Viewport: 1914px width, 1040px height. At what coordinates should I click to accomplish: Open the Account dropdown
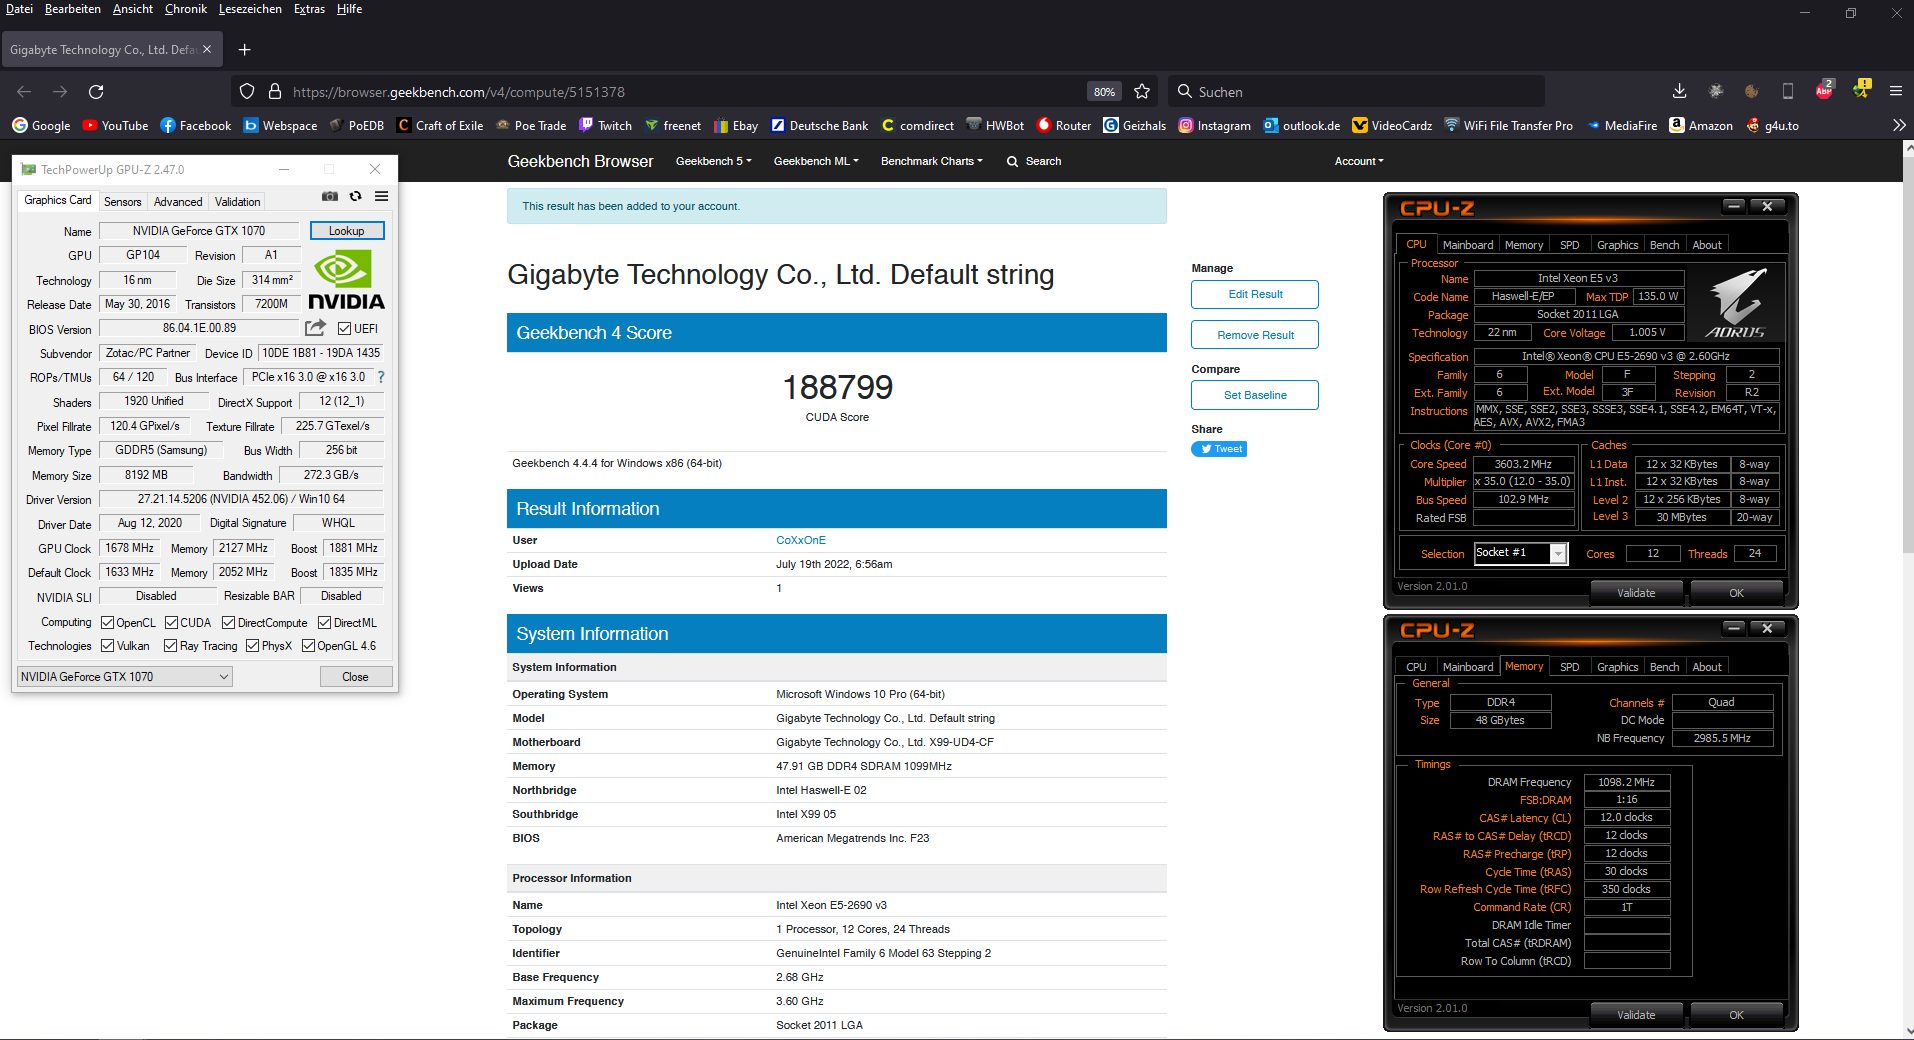point(1359,161)
